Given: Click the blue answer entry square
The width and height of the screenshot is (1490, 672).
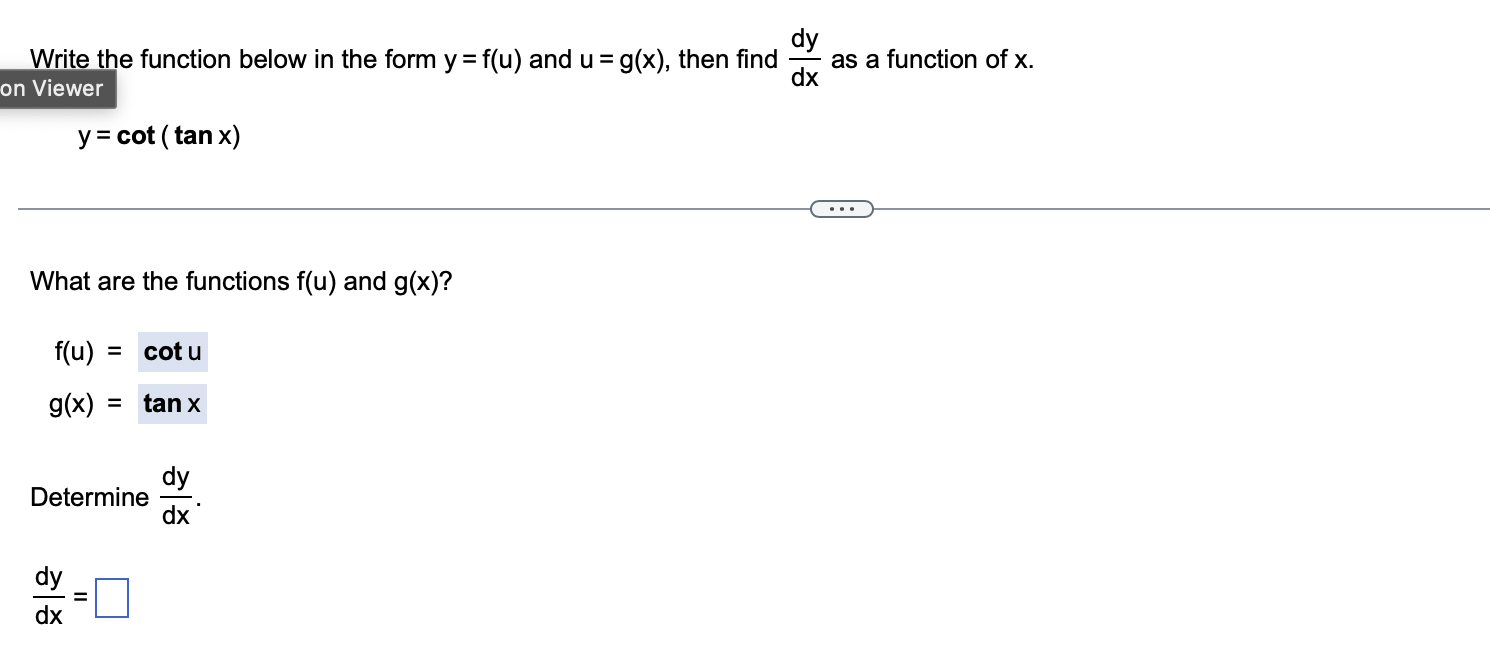Looking at the screenshot, I should pos(110,597).
